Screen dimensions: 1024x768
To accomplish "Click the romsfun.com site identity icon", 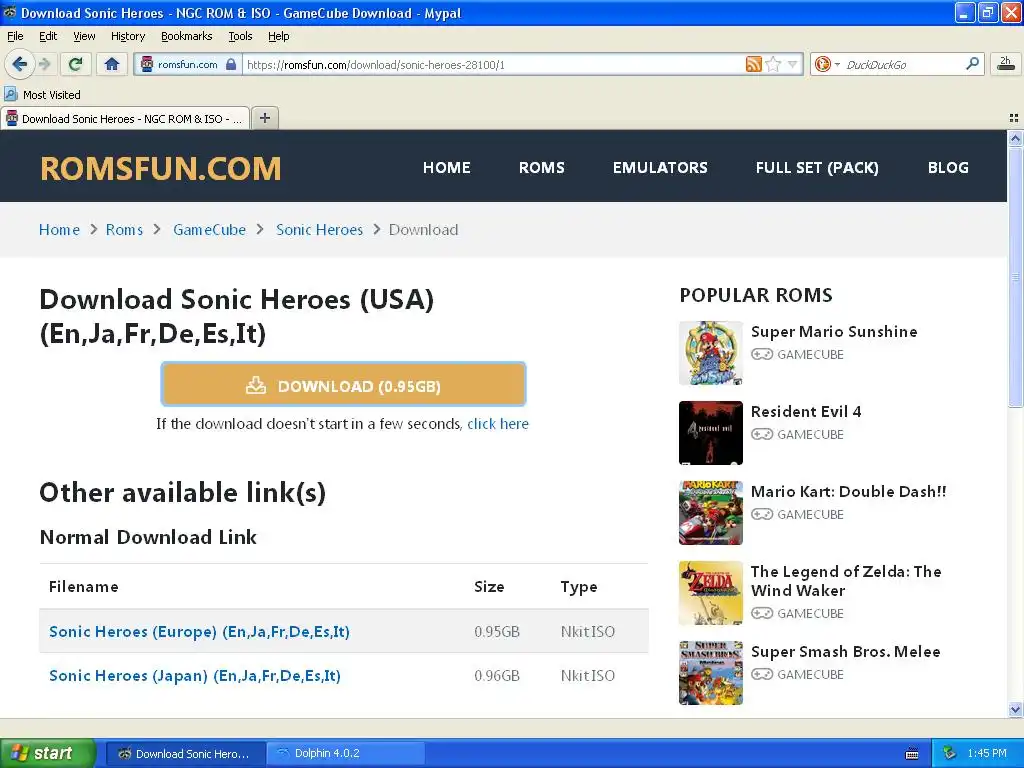I will tap(147, 64).
